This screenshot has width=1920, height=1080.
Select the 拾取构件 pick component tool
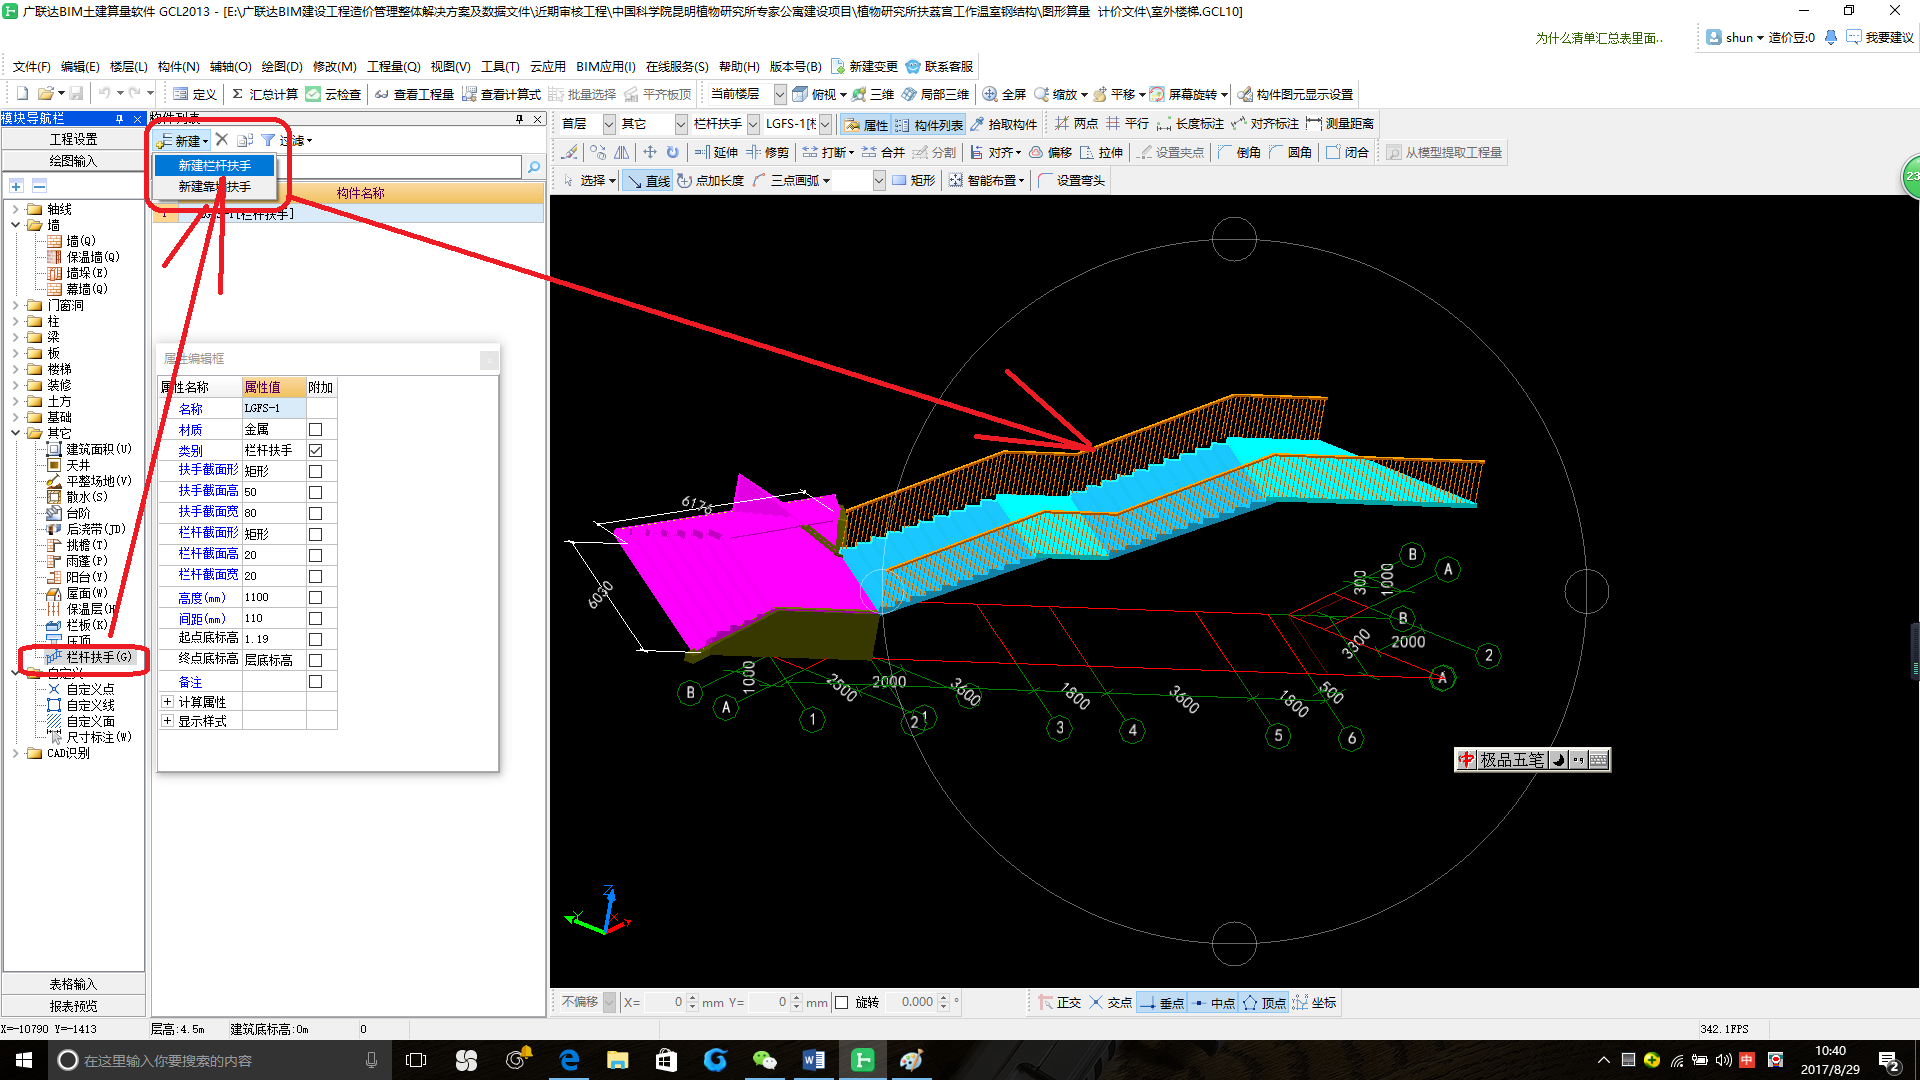[1003, 124]
